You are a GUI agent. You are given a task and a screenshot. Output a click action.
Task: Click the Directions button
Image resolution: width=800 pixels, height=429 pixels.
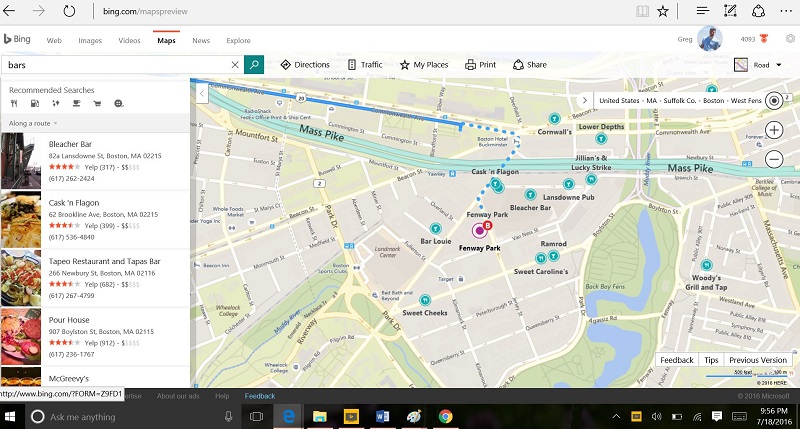(x=305, y=65)
